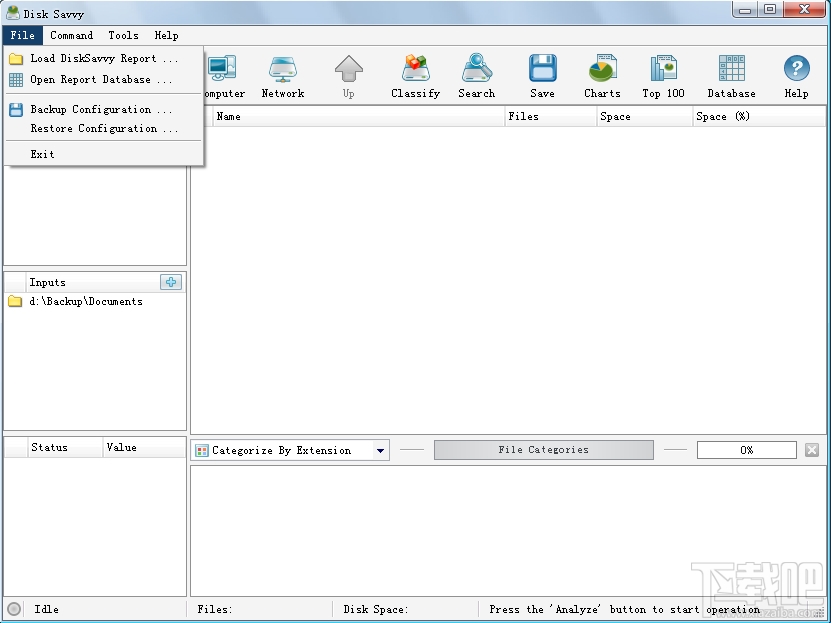The height and width of the screenshot is (623, 831).
Task: Sort by the Space (%) column header
Action: point(759,117)
